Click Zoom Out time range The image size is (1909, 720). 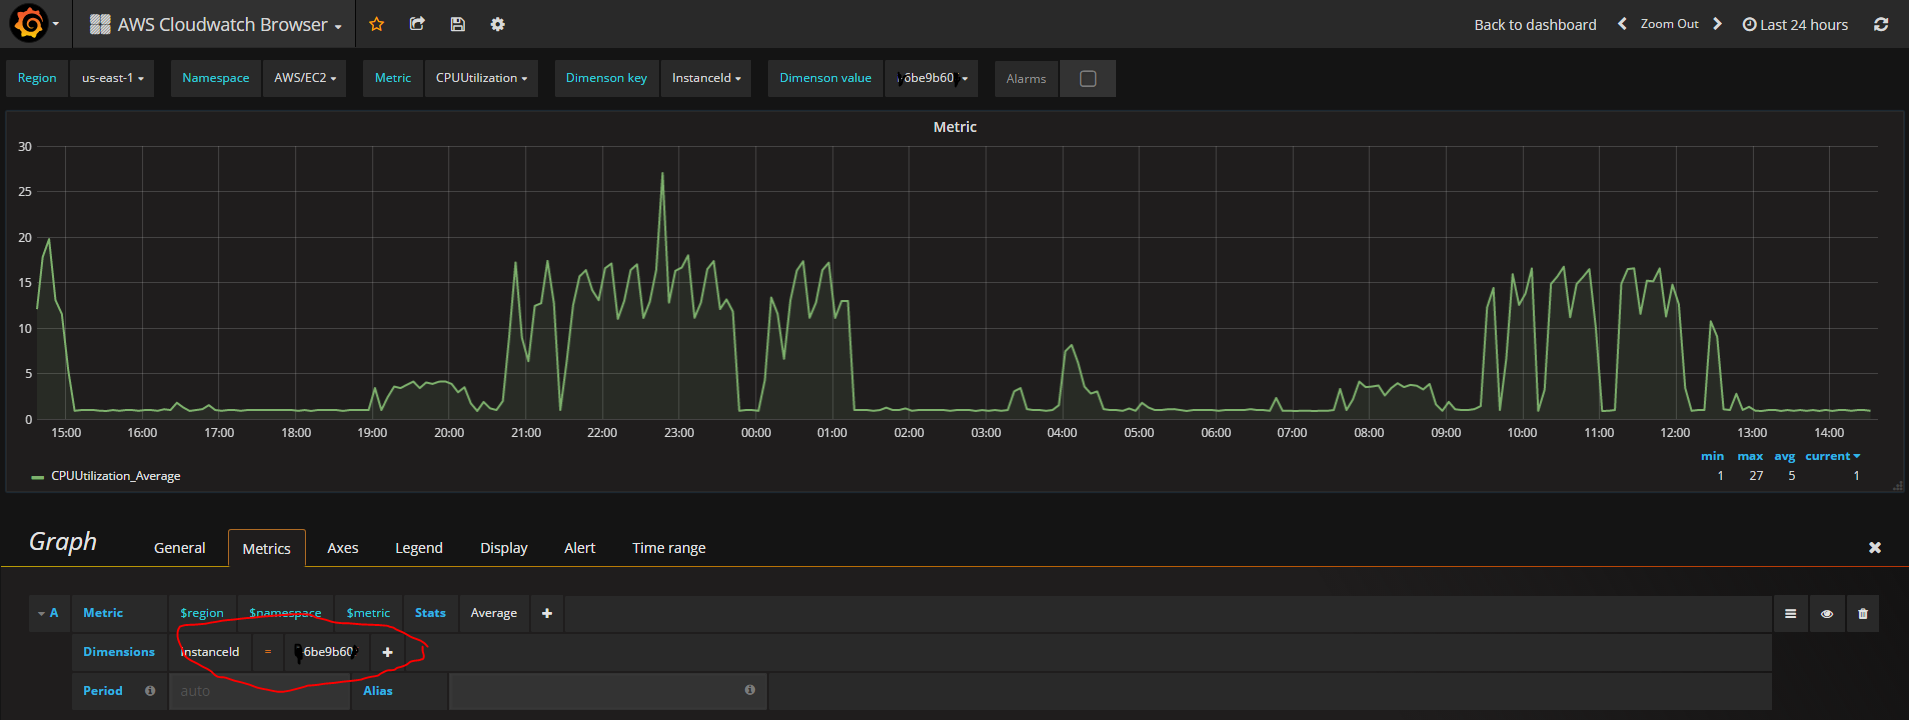pos(1669,24)
